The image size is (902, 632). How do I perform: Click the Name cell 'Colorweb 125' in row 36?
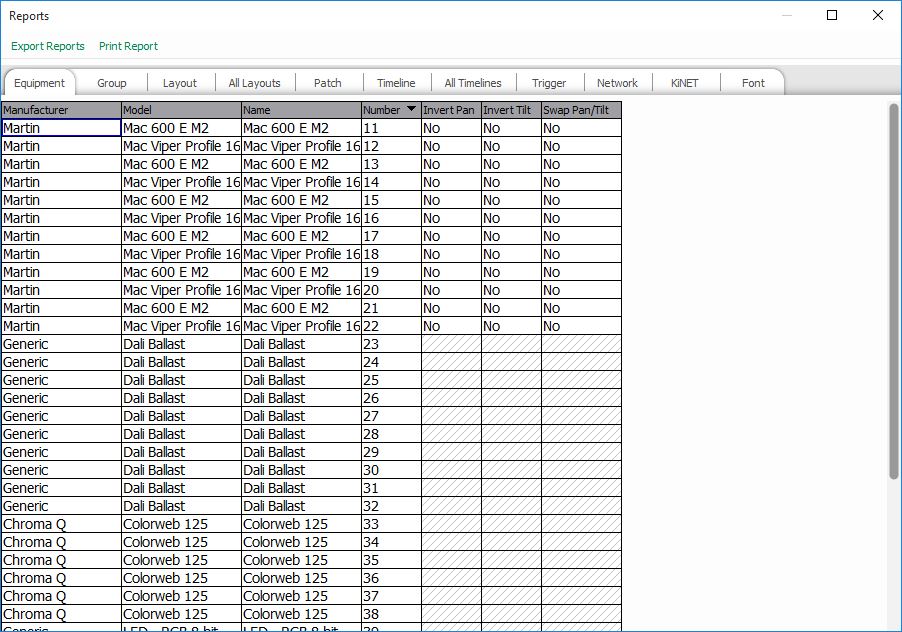tap(301, 579)
